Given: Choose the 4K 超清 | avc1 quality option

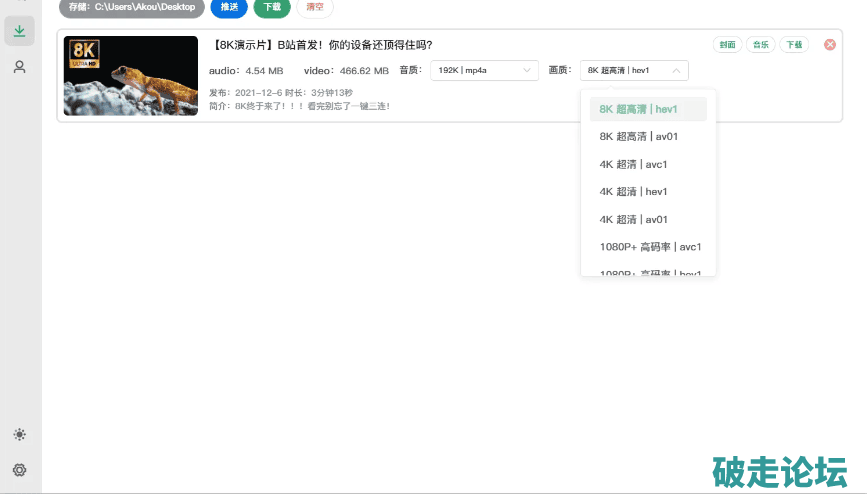Looking at the screenshot, I should 633,164.
